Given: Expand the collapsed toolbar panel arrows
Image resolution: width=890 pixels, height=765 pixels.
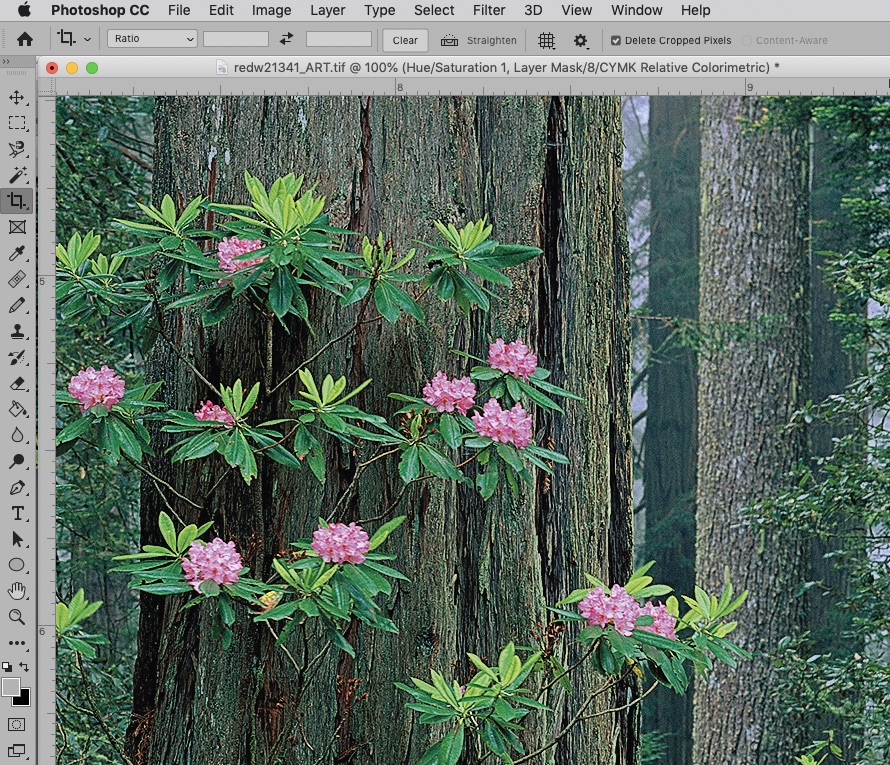Looking at the screenshot, I should [x=6, y=61].
